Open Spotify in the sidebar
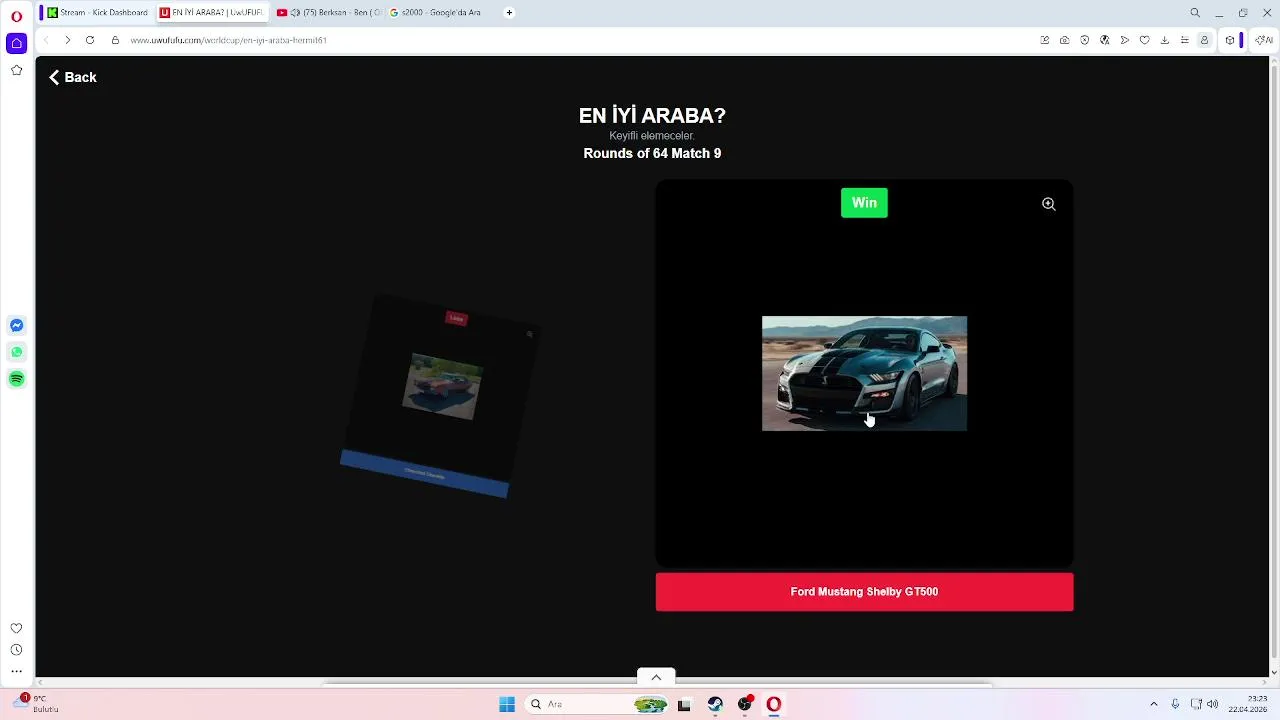The height and width of the screenshot is (720, 1280). point(16,379)
